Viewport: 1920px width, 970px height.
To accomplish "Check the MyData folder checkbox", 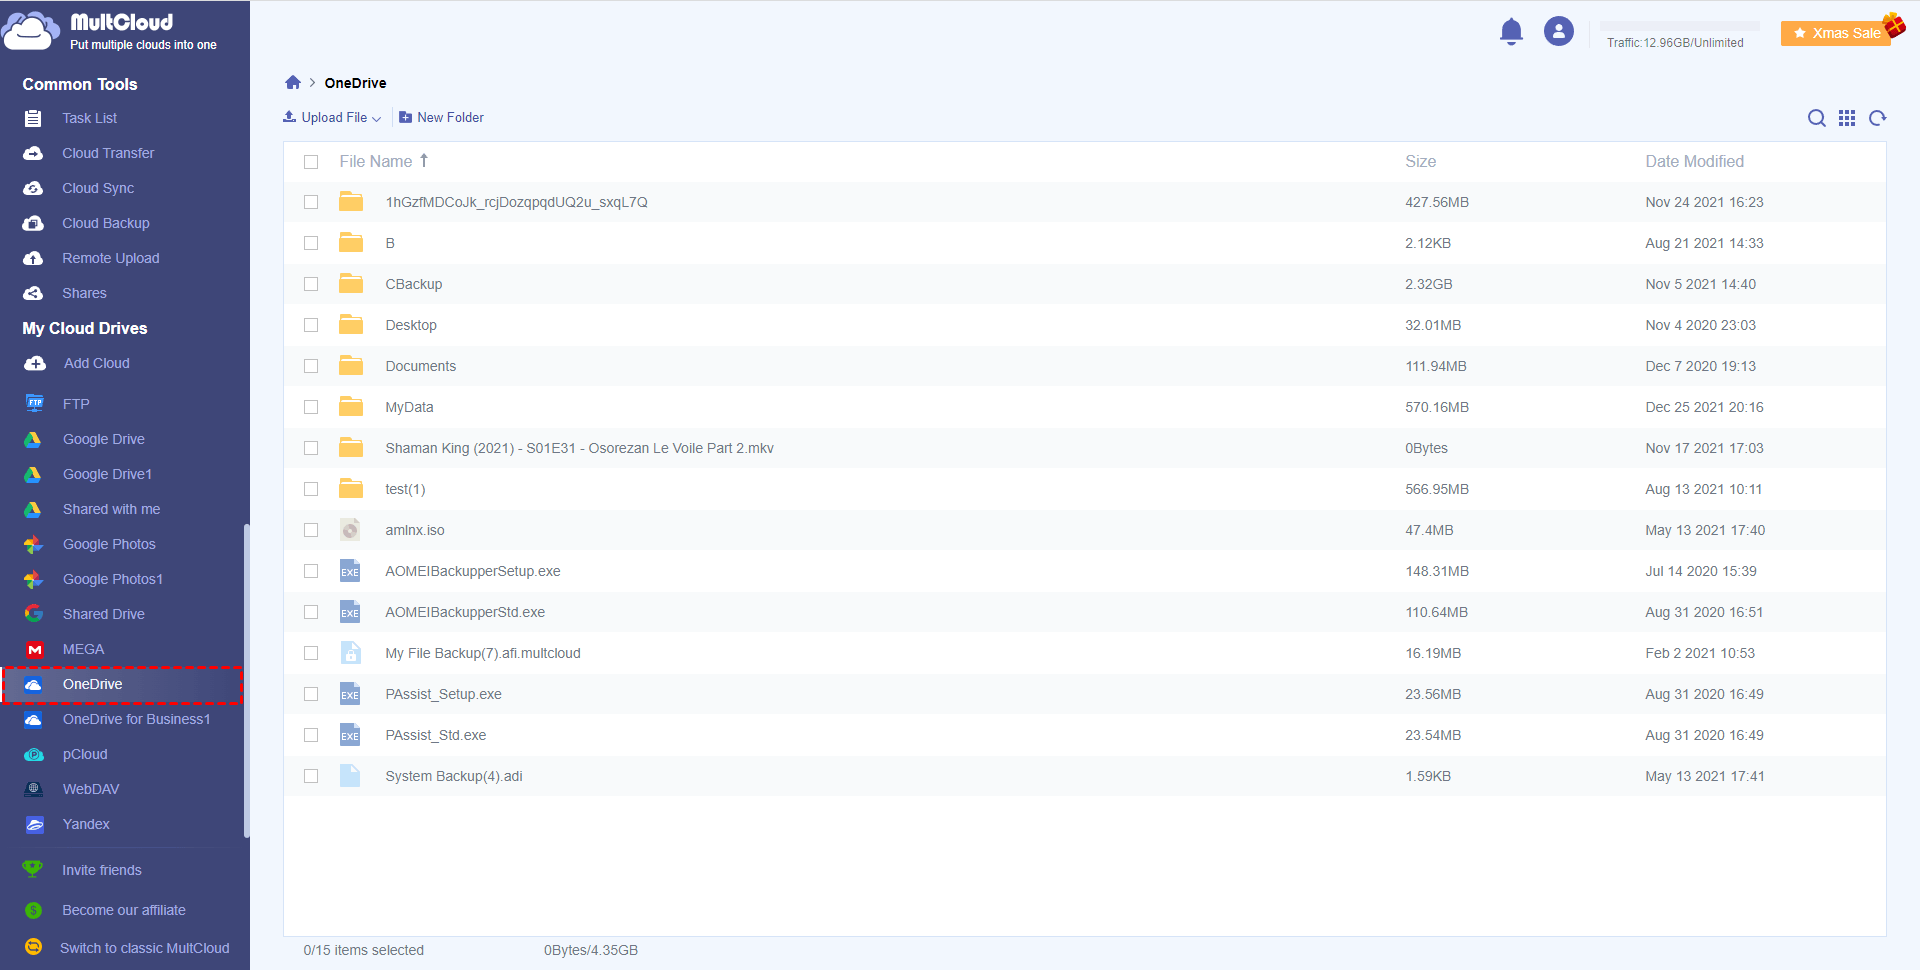I will [311, 407].
